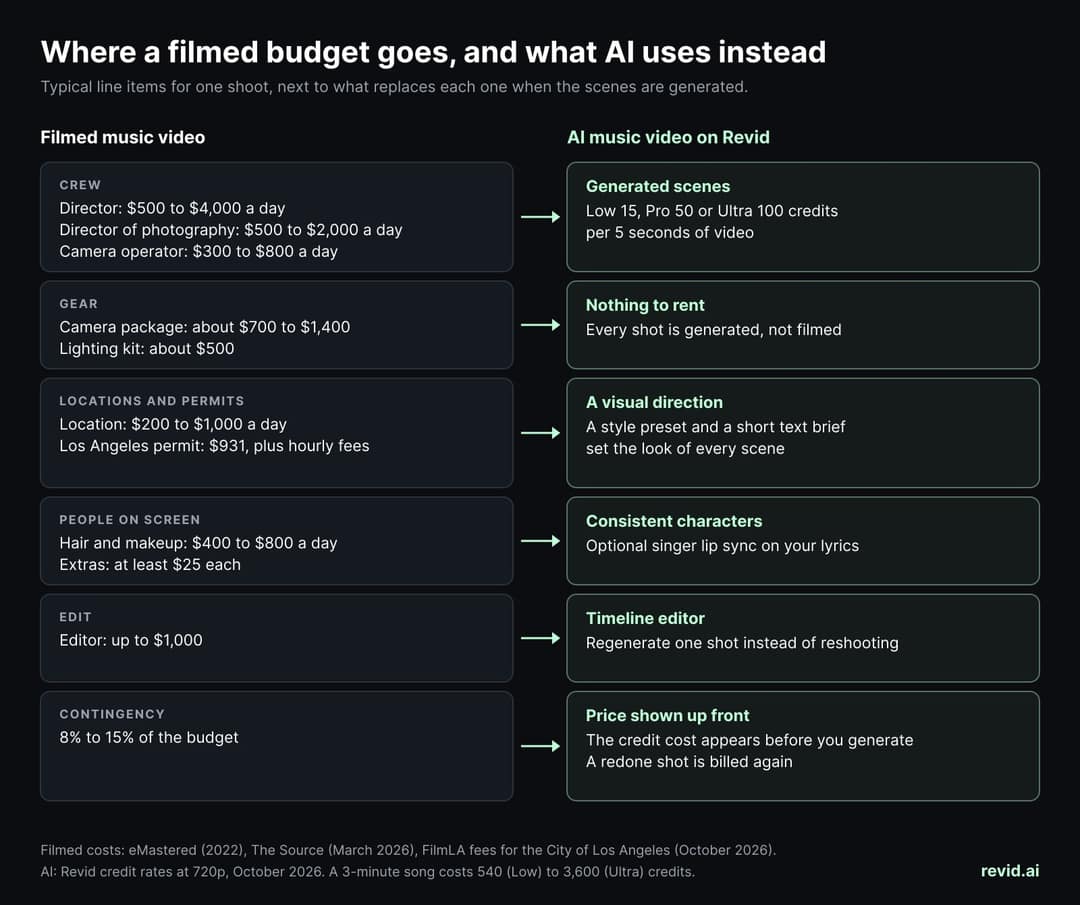1080x905 pixels.
Task: Click the 'Timeline editor' card title
Action: (645, 618)
